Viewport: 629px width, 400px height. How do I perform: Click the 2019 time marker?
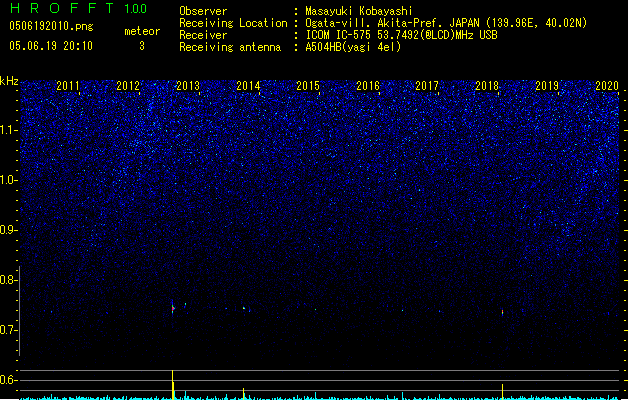coord(547,86)
